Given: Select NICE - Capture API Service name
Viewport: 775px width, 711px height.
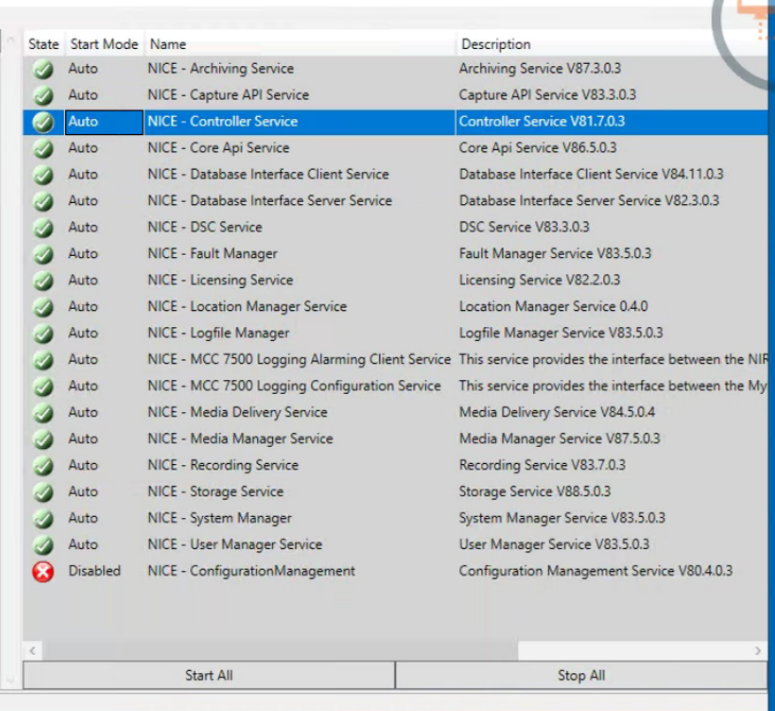Looking at the screenshot, I should tap(228, 95).
